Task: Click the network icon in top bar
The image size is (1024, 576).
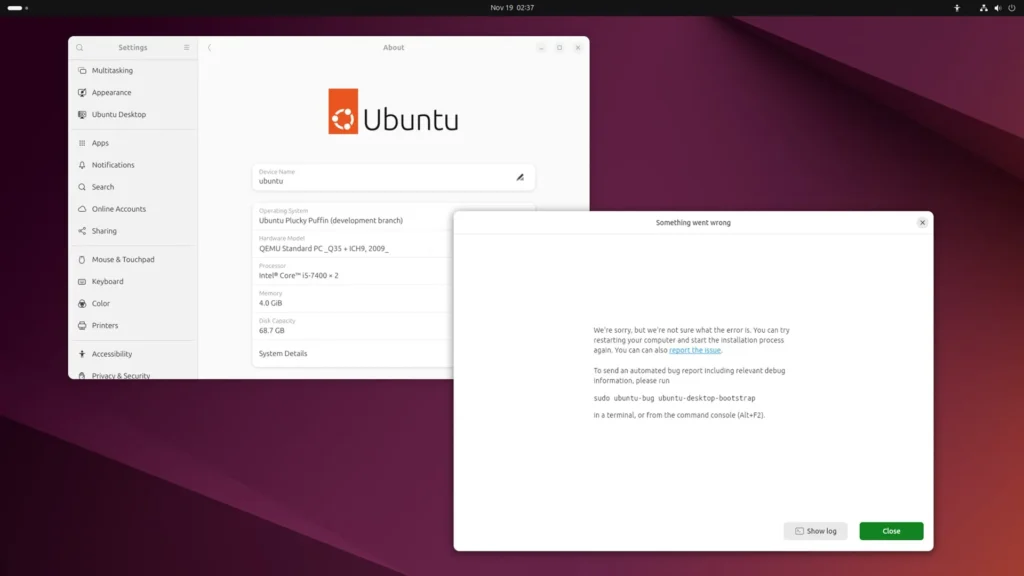Action: (984, 8)
